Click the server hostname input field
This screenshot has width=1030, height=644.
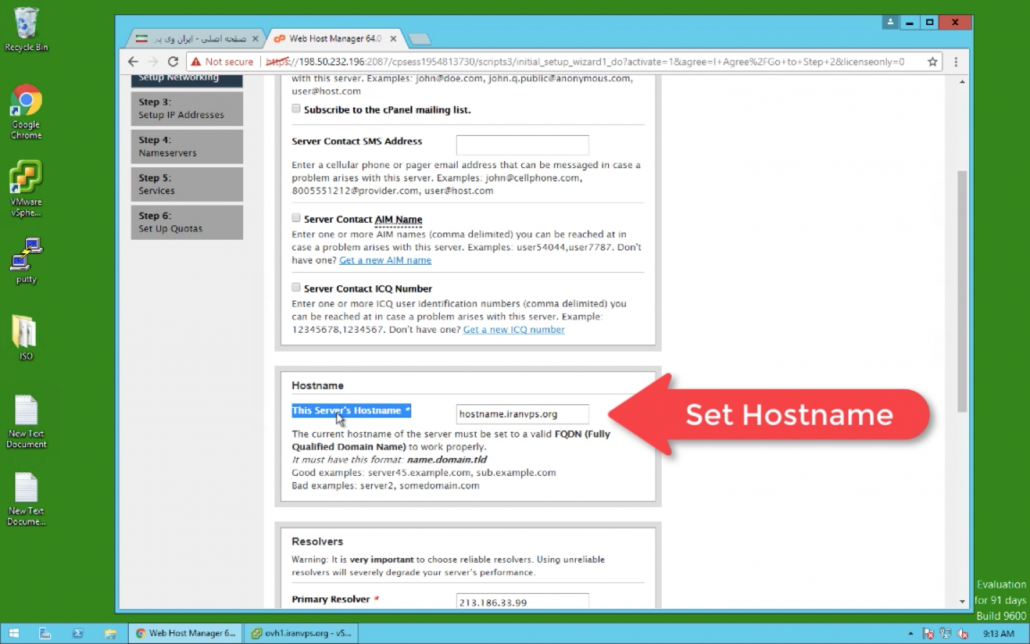tap(522, 414)
